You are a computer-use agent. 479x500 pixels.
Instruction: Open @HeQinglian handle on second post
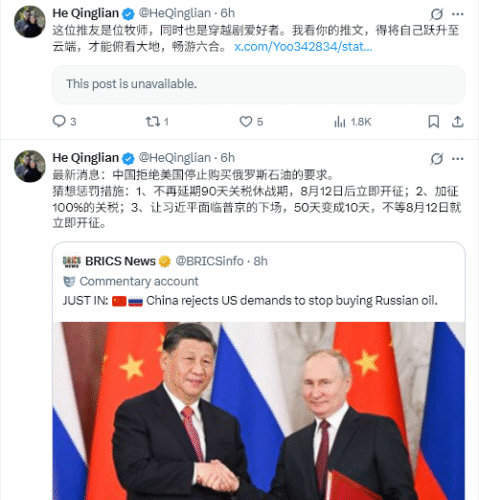175,158
